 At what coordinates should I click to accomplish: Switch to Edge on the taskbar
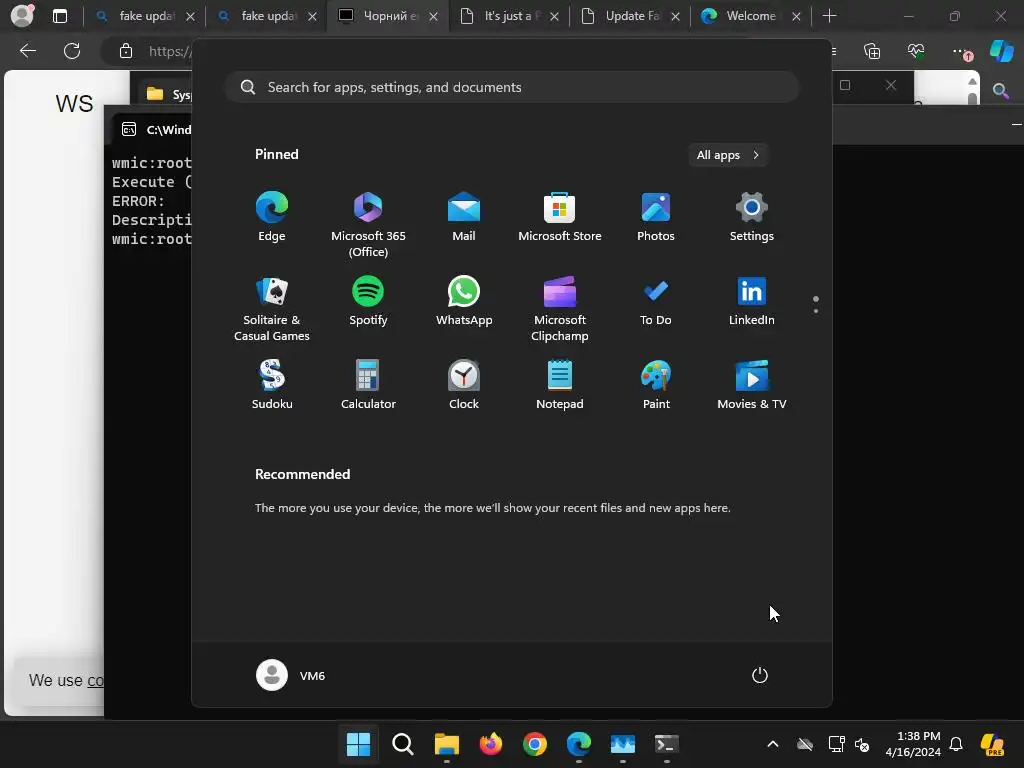(579, 744)
